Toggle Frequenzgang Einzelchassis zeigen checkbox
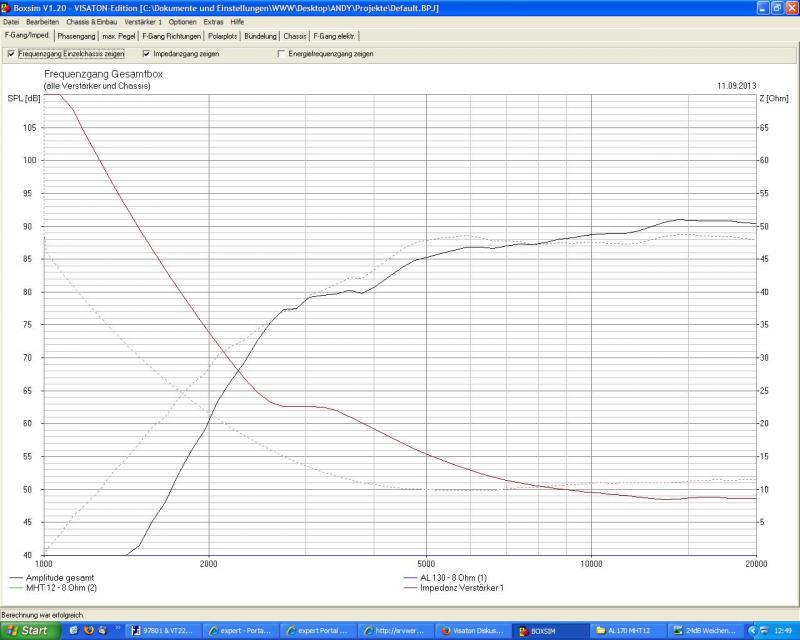 pos(12,54)
